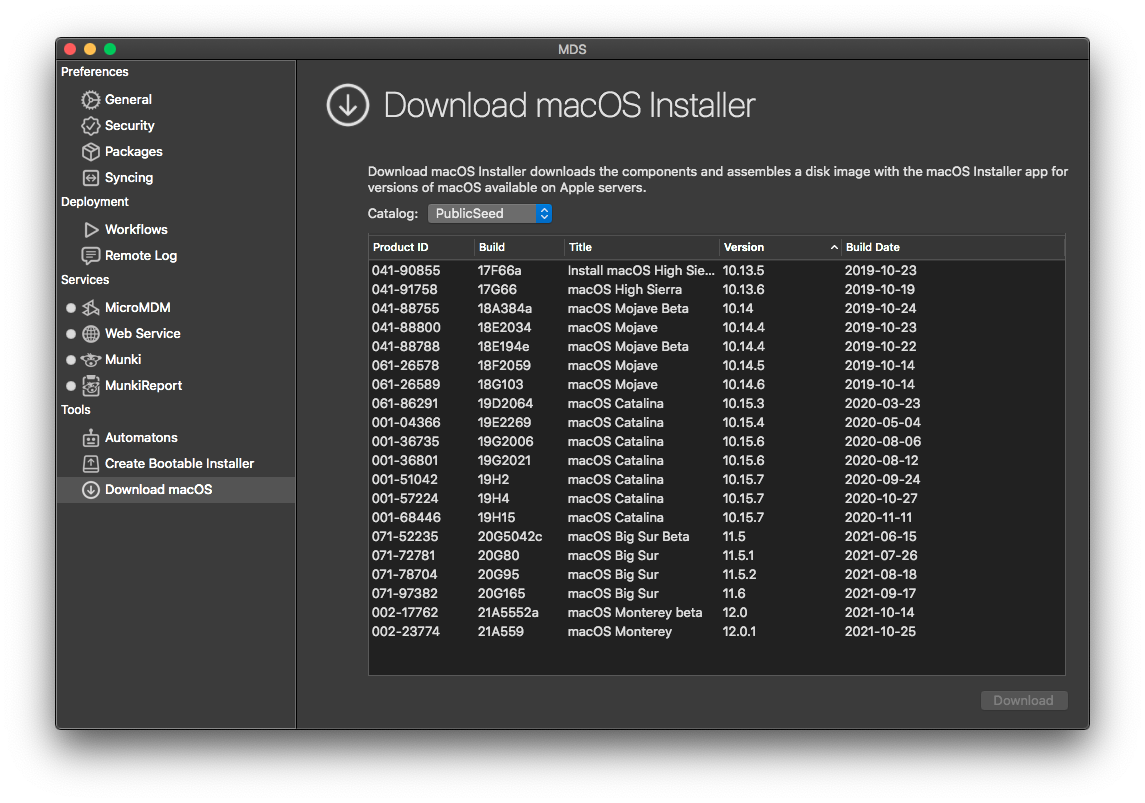Select Catalina build 19G2021 row
Image resolution: width=1145 pixels, height=803 pixels.
[x=716, y=460]
